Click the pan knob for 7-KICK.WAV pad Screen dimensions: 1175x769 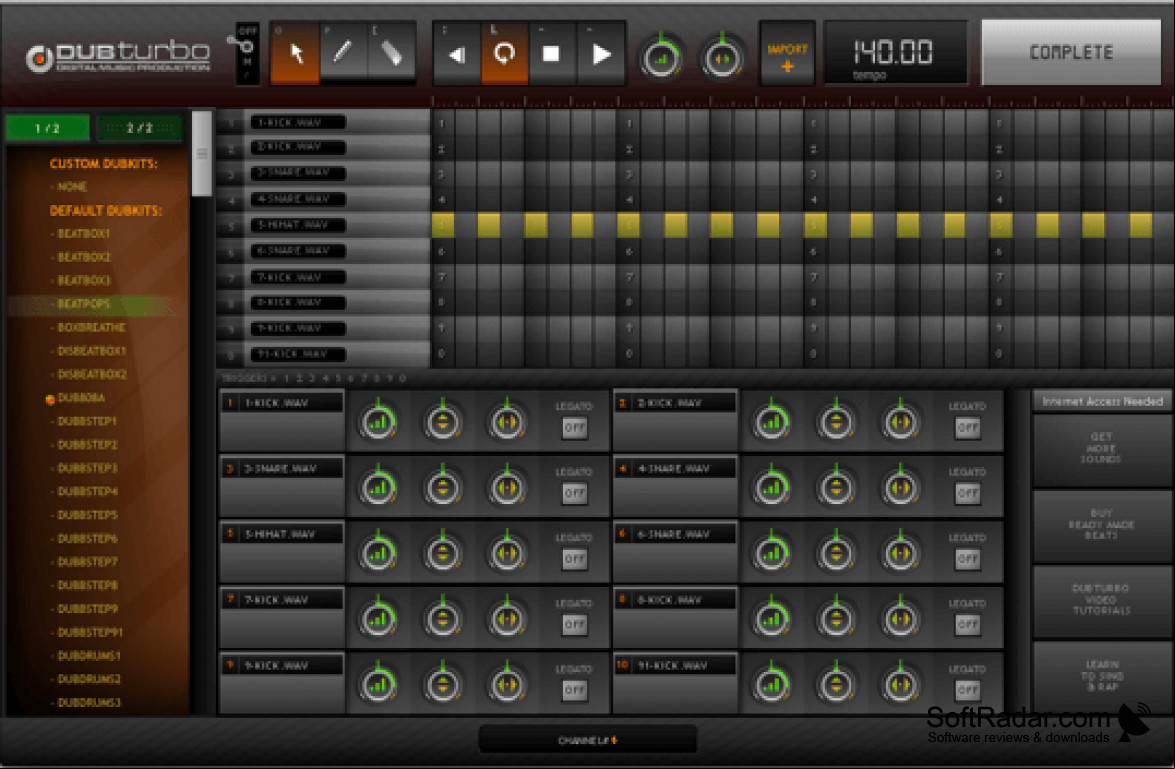click(x=507, y=619)
